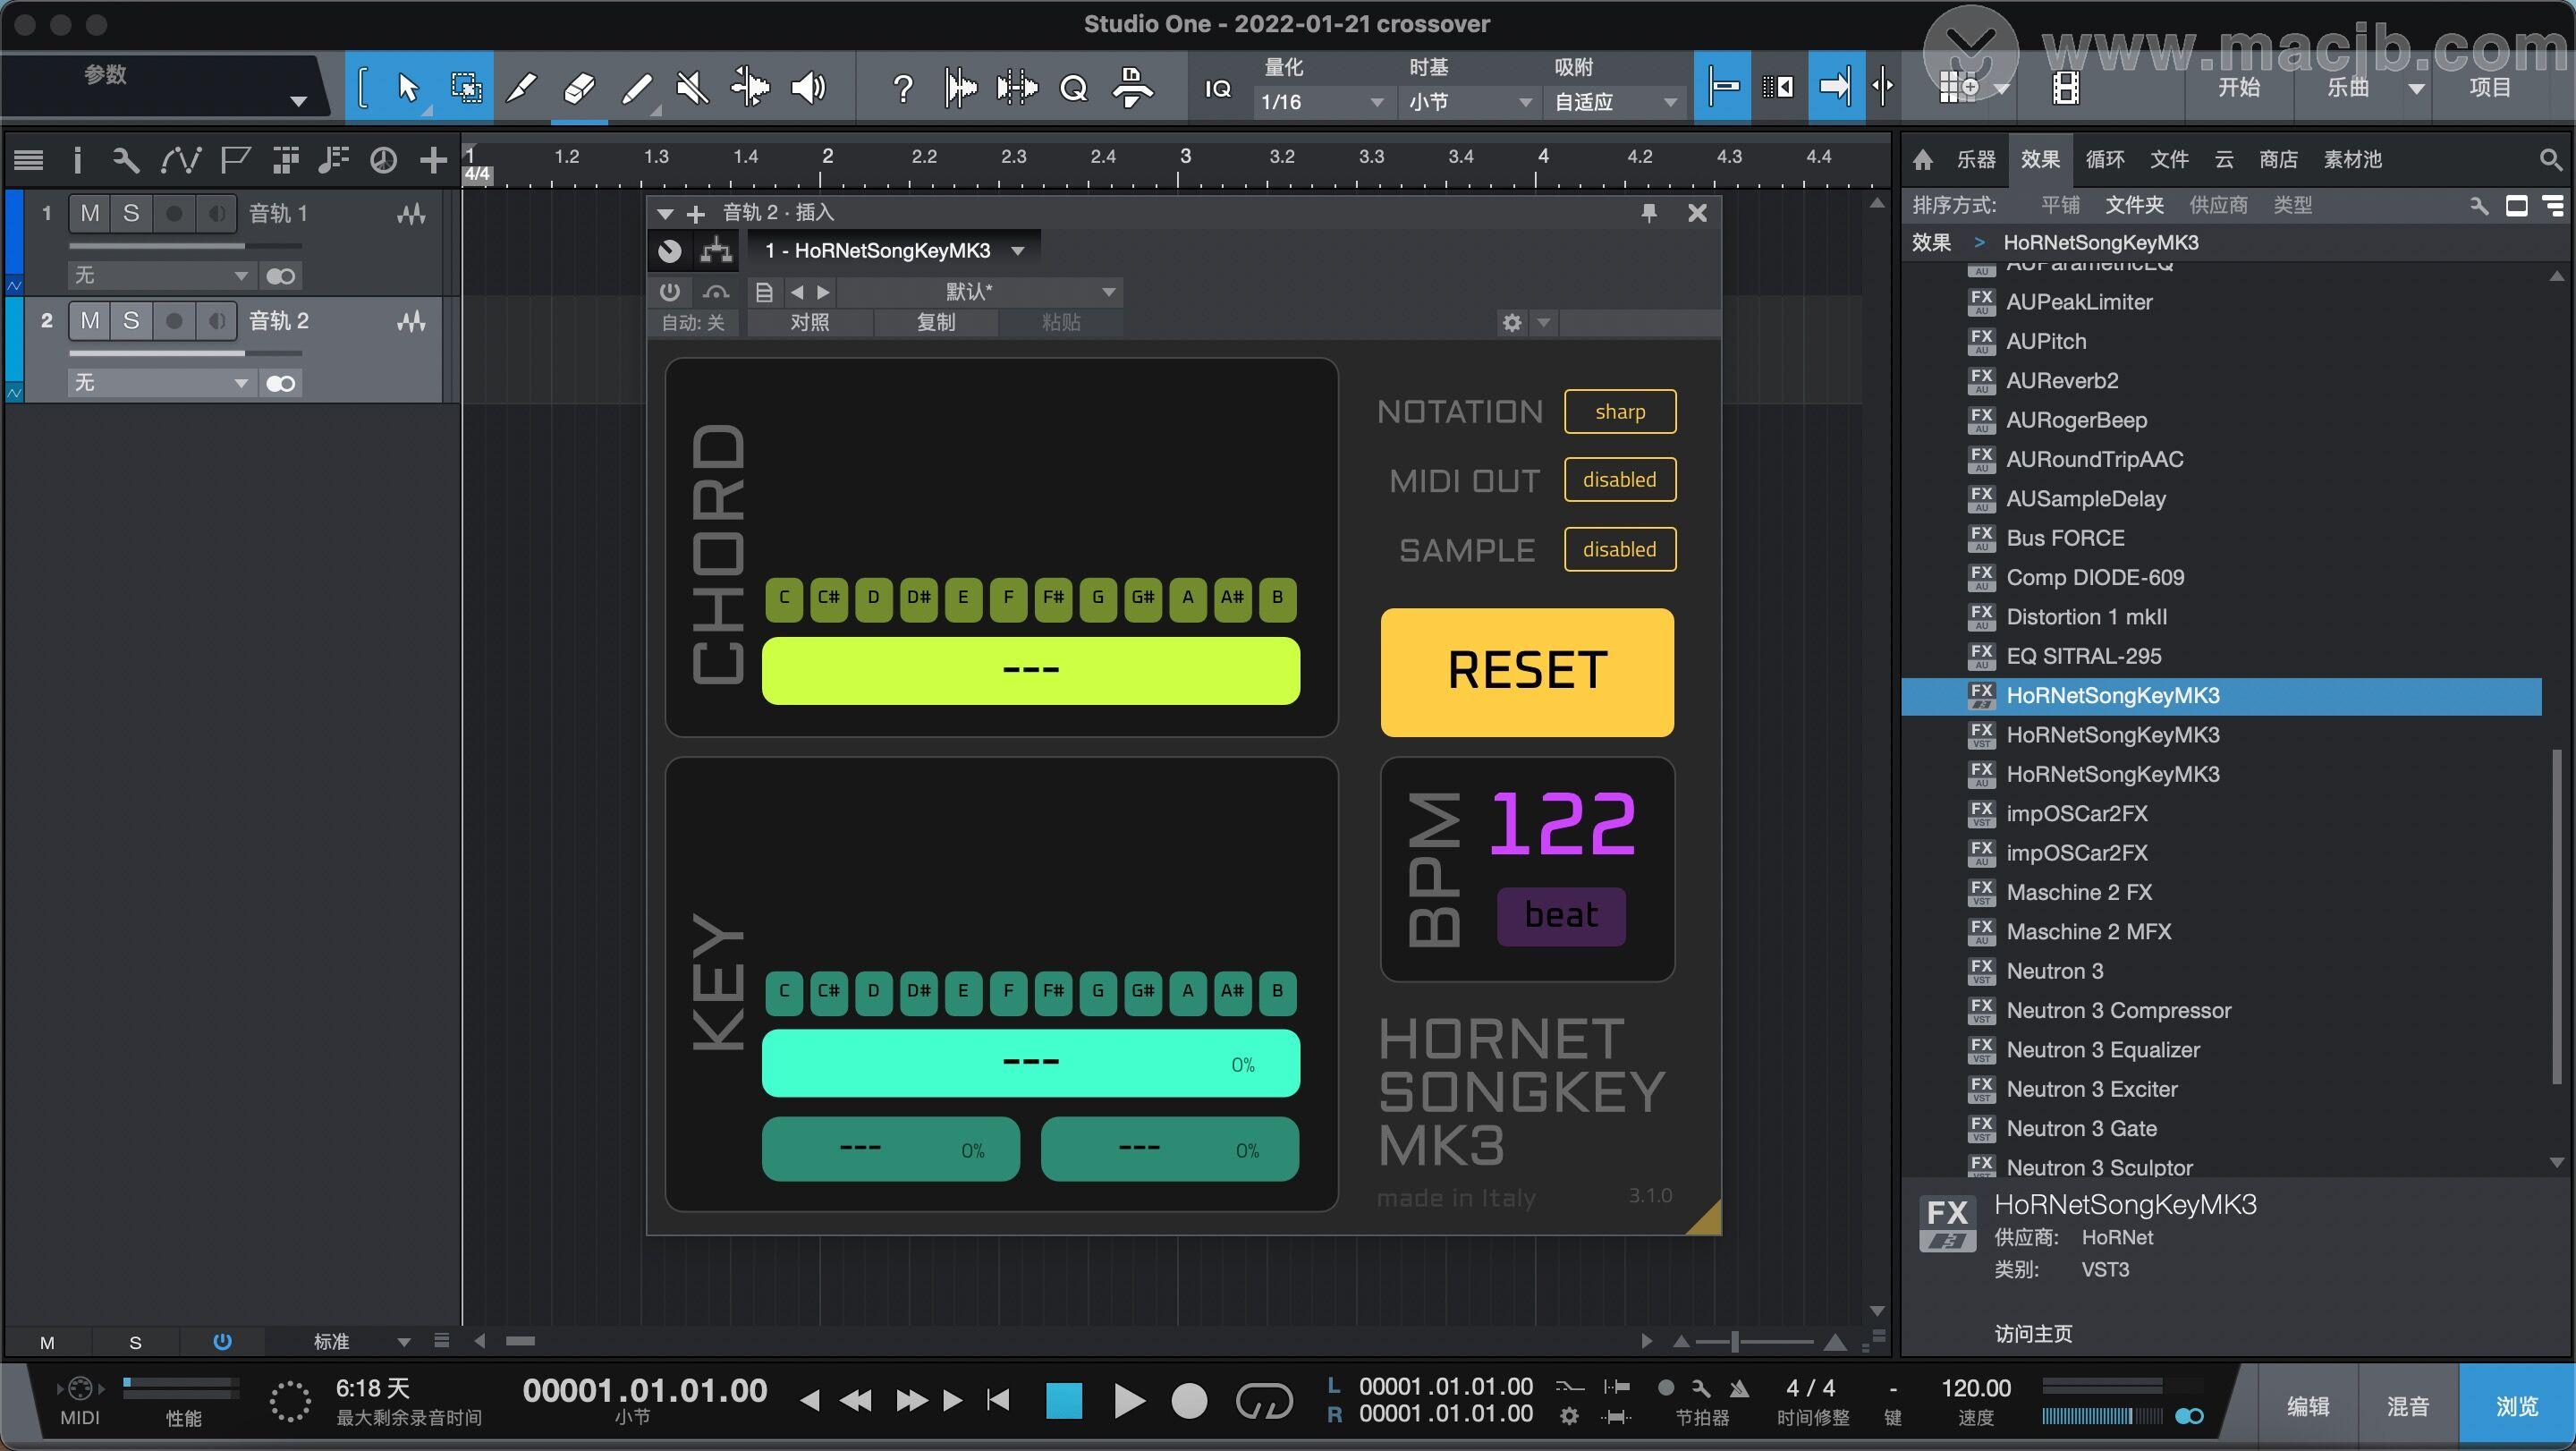Image resolution: width=2576 pixels, height=1451 pixels.
Task: Add tracks with the plus icon
Action: pos(433,160)
